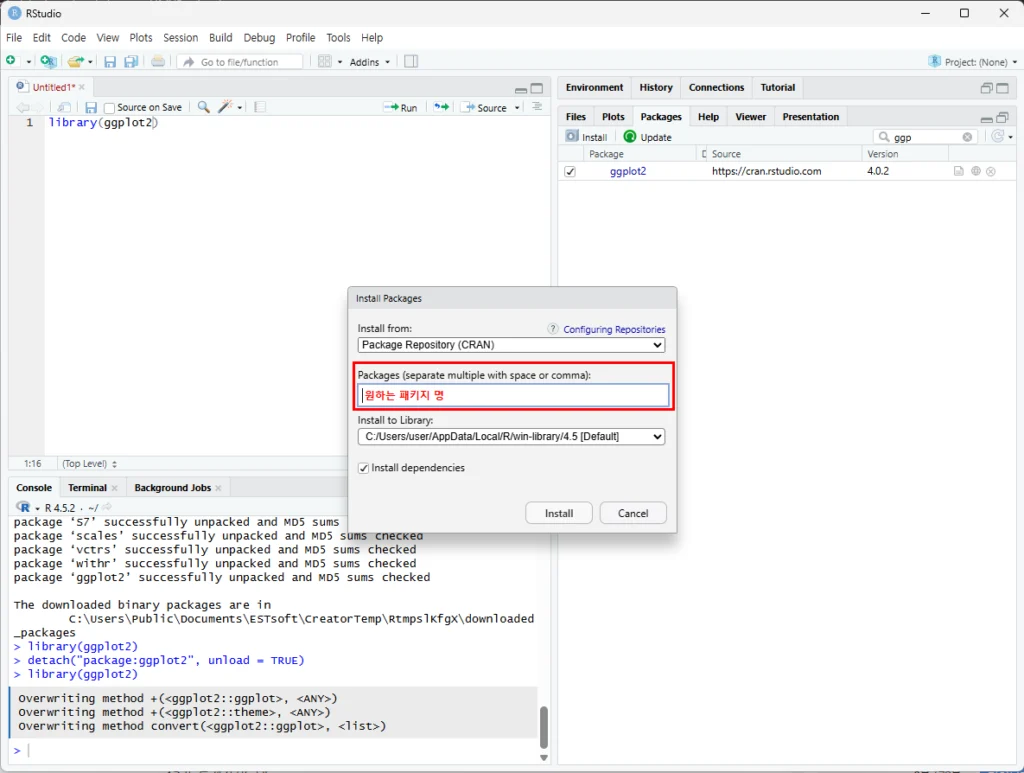Viewport: 1024px width, 773px height.
Task: Open the Configuring Repositories link
Action: (614, 329)
